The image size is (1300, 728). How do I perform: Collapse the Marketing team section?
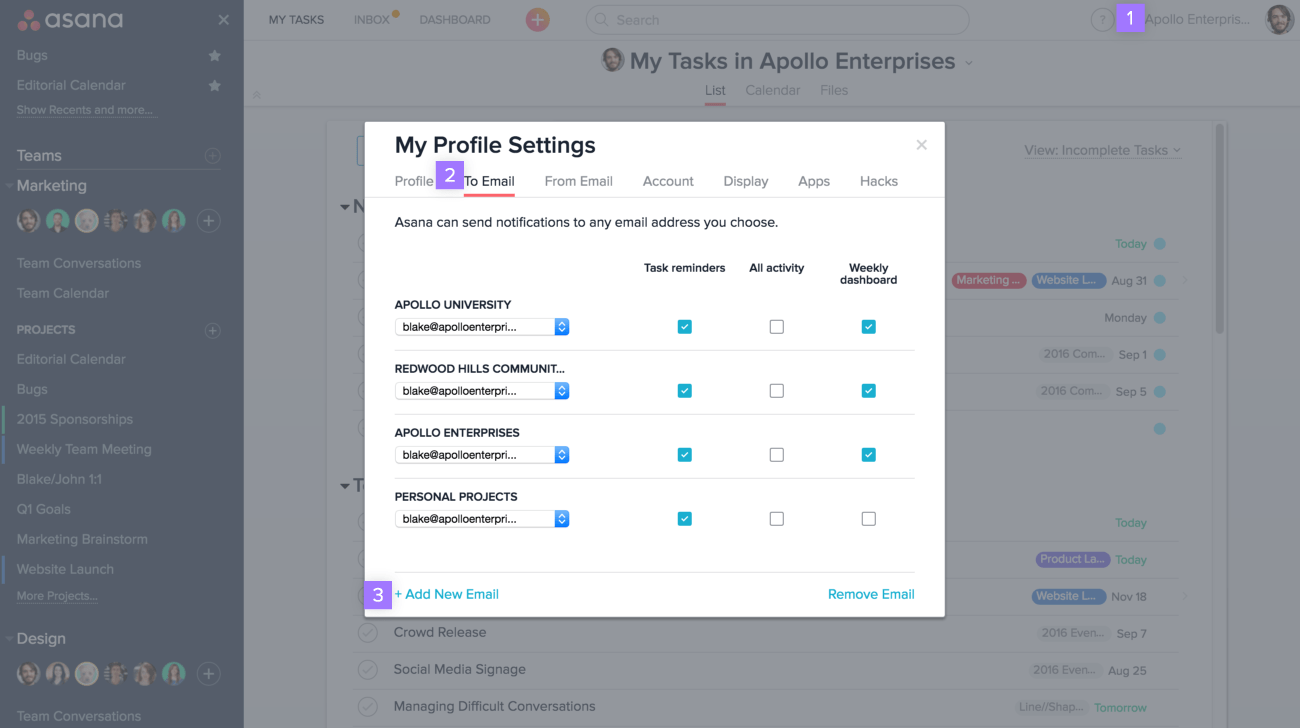(9, 186)
